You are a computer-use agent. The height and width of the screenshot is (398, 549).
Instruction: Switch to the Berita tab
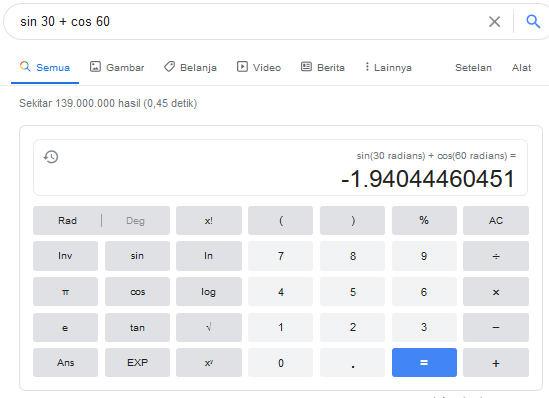pyautogui.click(x=323, y=67)
